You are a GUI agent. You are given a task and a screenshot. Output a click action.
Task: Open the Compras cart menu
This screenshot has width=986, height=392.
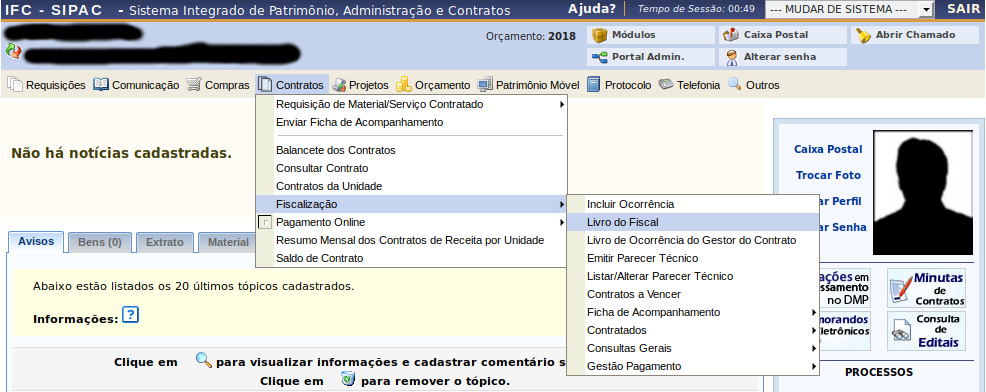tap(218, 85)
